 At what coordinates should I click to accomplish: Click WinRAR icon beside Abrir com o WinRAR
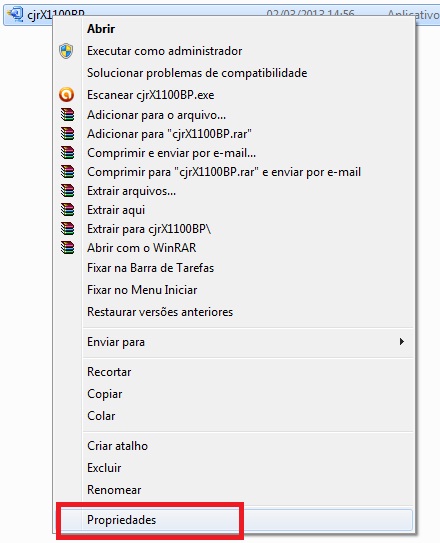(67, 248)
